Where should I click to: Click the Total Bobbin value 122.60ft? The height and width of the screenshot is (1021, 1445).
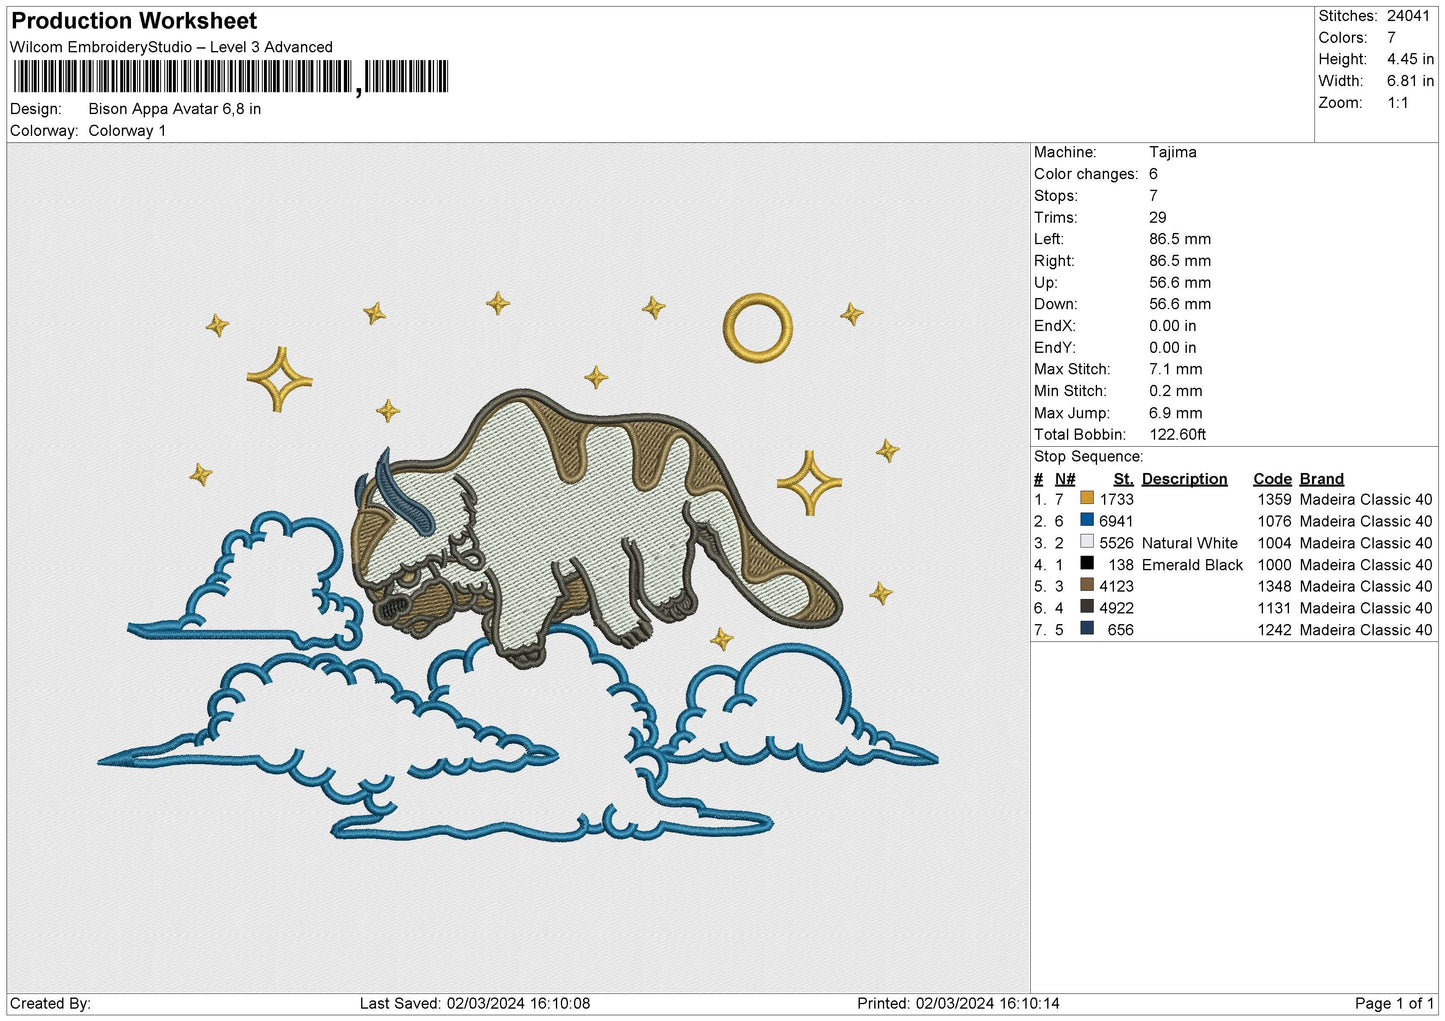pos(1178,435)
